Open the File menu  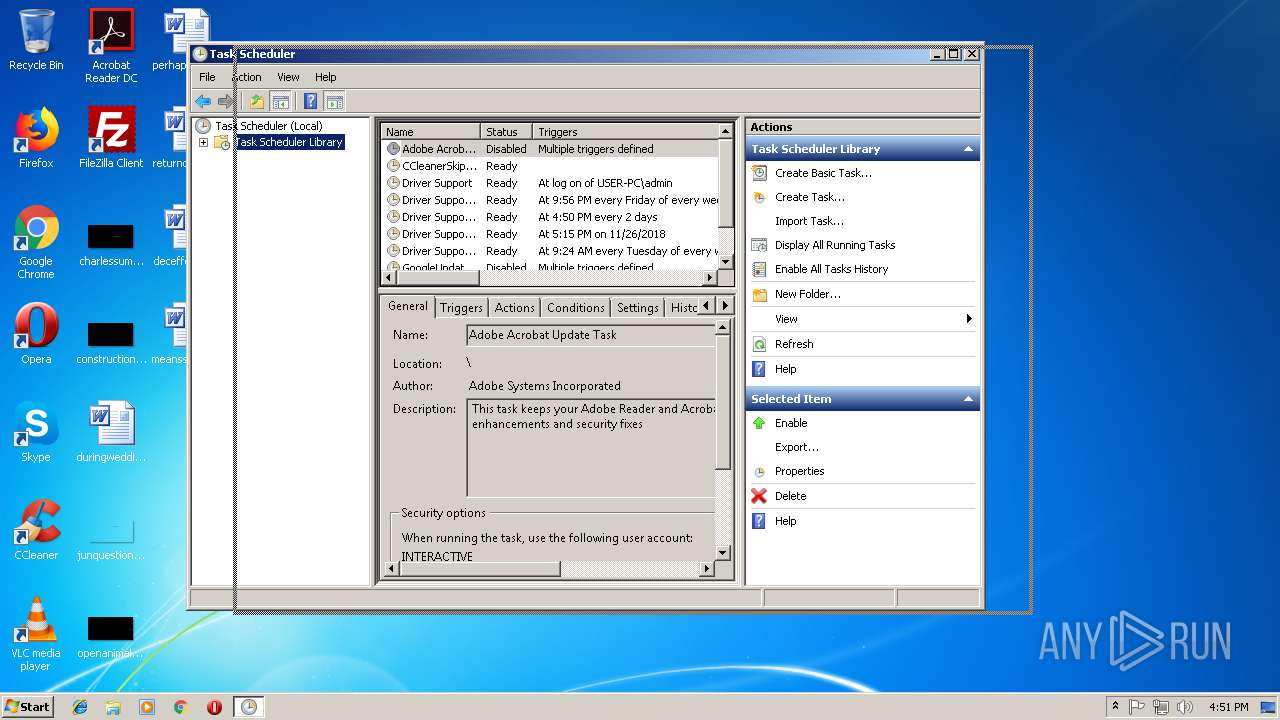point(207,77)
